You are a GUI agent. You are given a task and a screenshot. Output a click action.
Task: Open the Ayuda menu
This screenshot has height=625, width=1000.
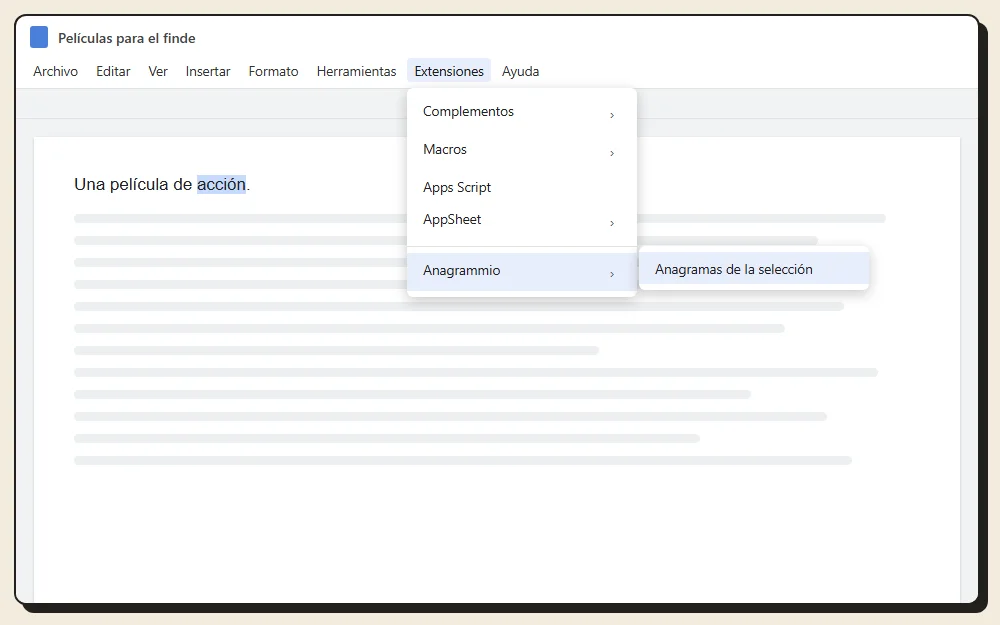[520, 71]
